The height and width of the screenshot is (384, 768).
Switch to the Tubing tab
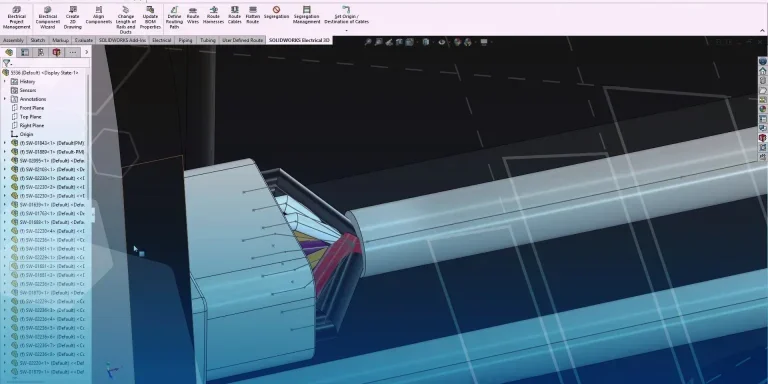(x=208, y=40)
